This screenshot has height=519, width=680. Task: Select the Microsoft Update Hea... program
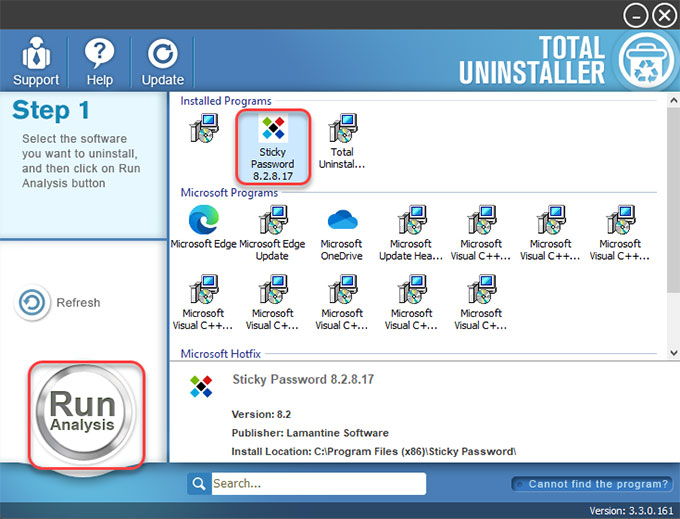tap(411, 233)
